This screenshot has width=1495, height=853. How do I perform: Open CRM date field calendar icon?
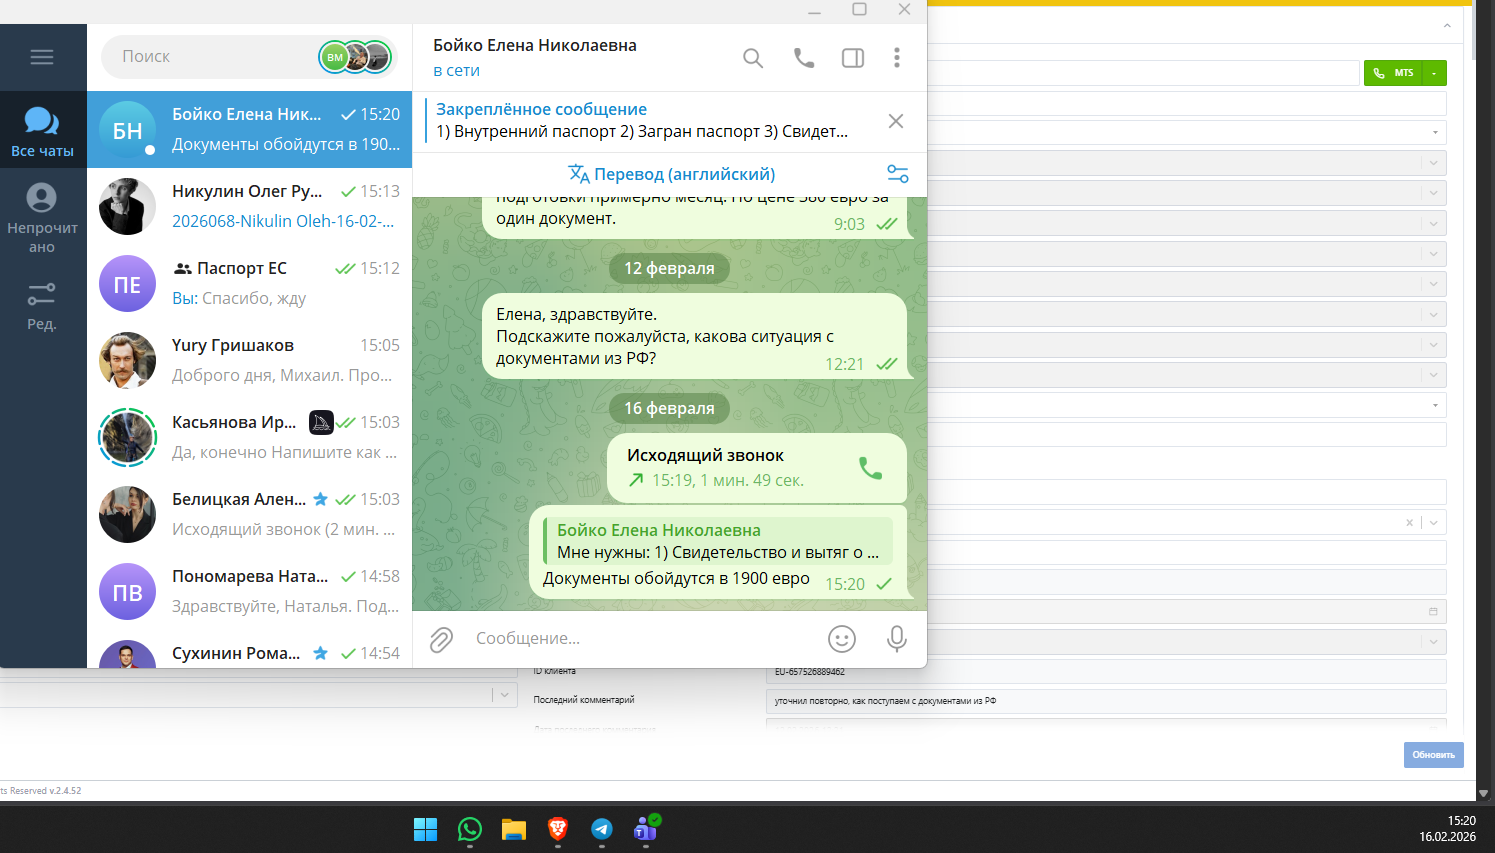coord(1433,611)
